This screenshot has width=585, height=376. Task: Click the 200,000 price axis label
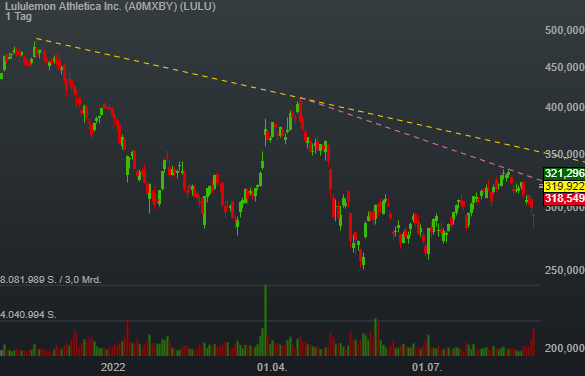point(564,348)
